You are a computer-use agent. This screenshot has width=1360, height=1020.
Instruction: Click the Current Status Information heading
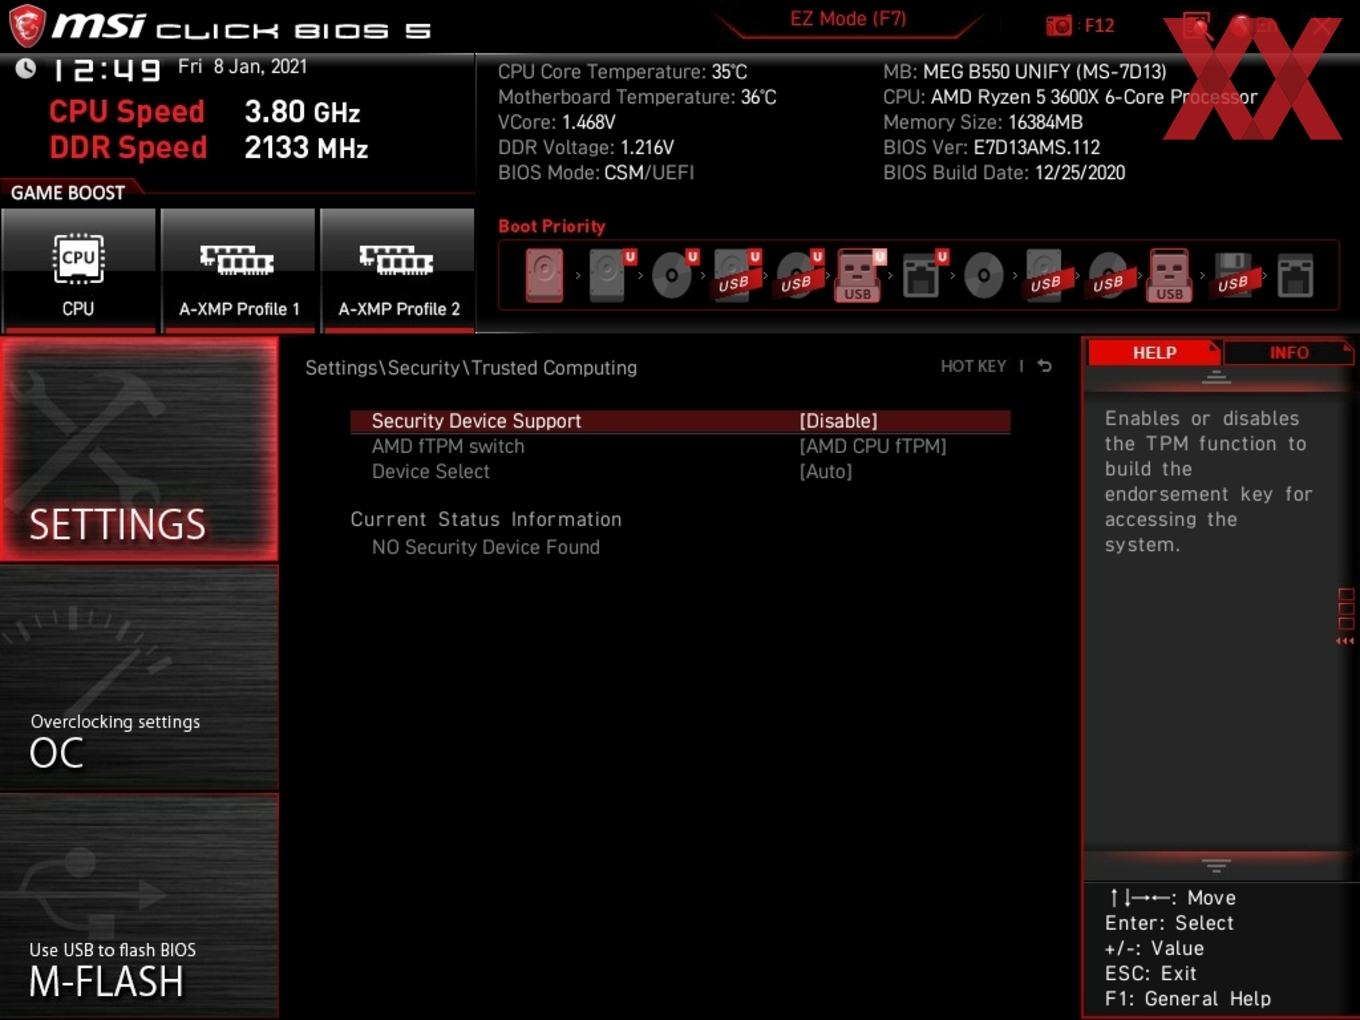pyautogui.click(x=486, y=519)
